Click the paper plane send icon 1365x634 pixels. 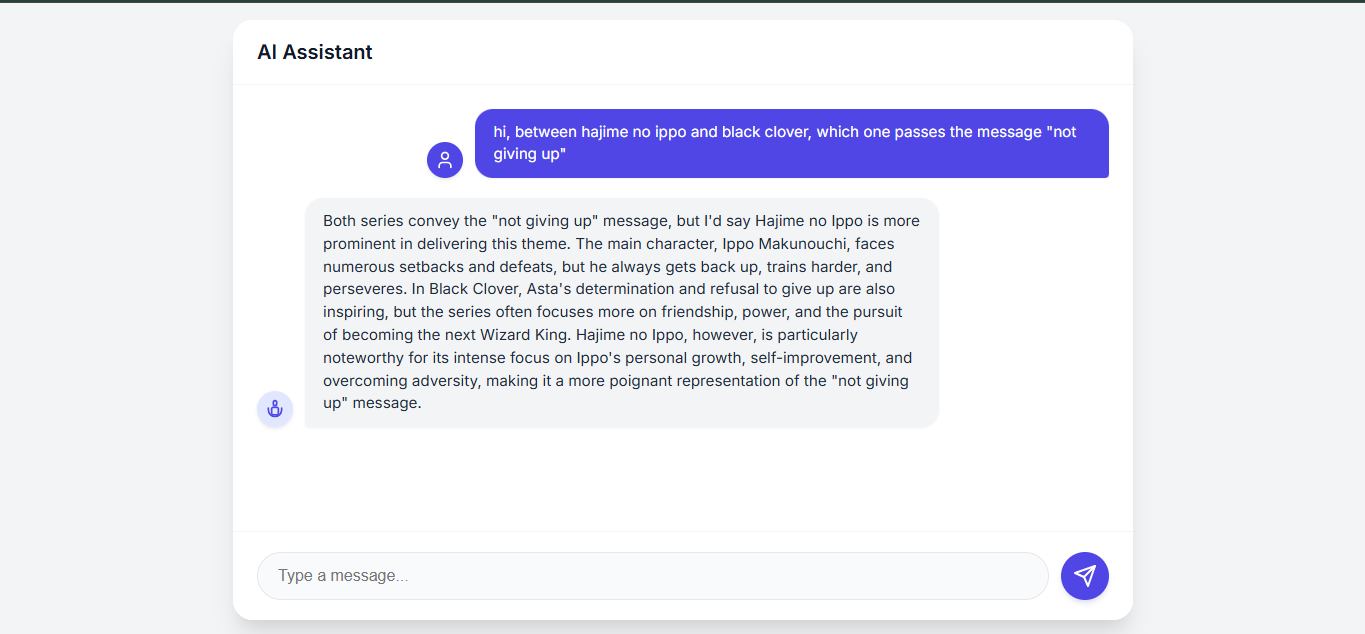(1085, 575)
